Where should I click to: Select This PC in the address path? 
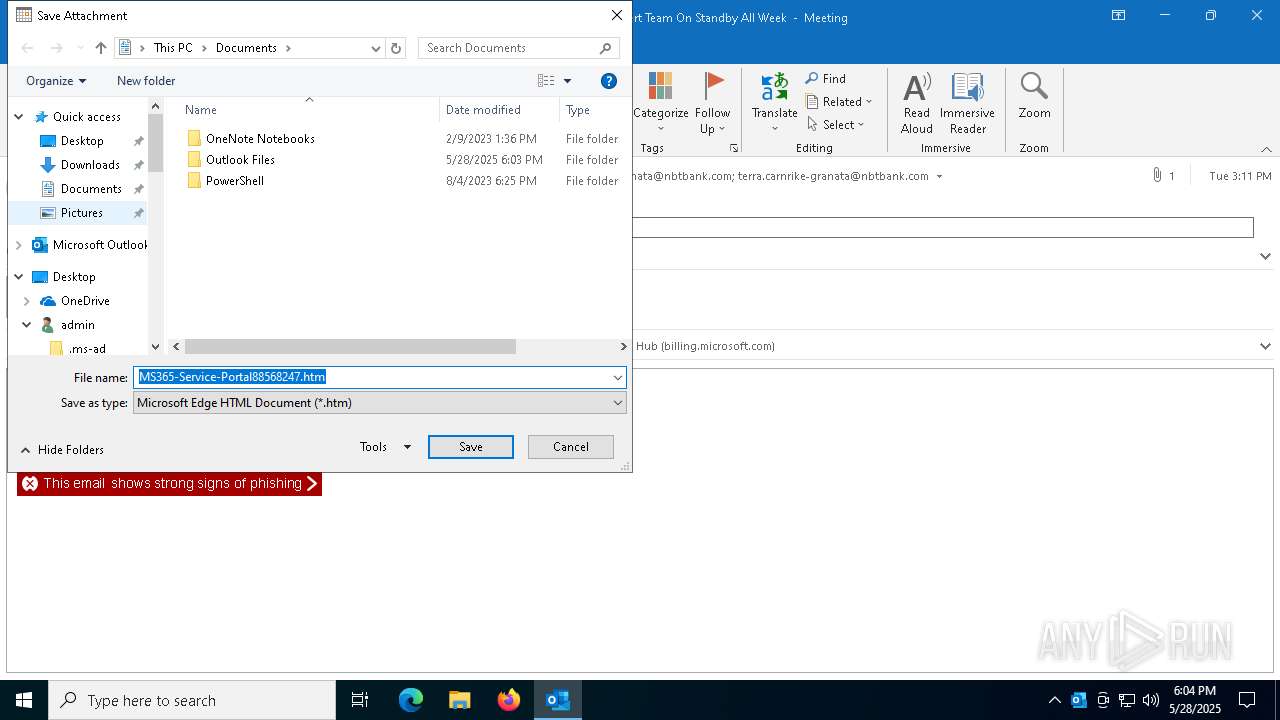click(173, 48)
